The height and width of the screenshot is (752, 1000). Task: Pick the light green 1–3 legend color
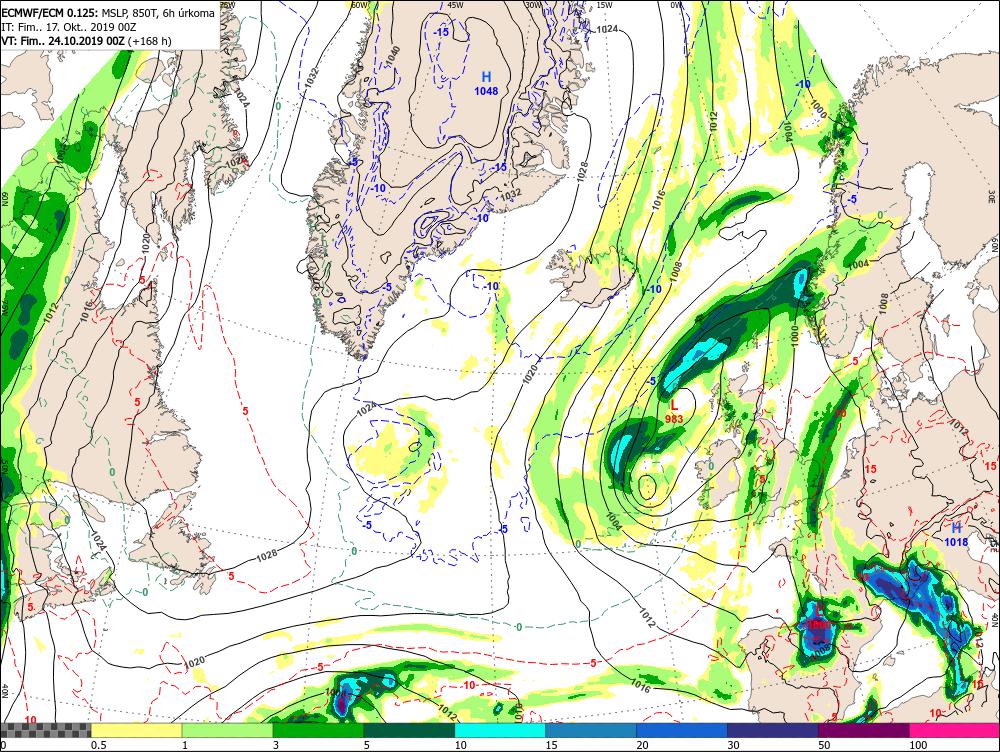tap(227, 730)
